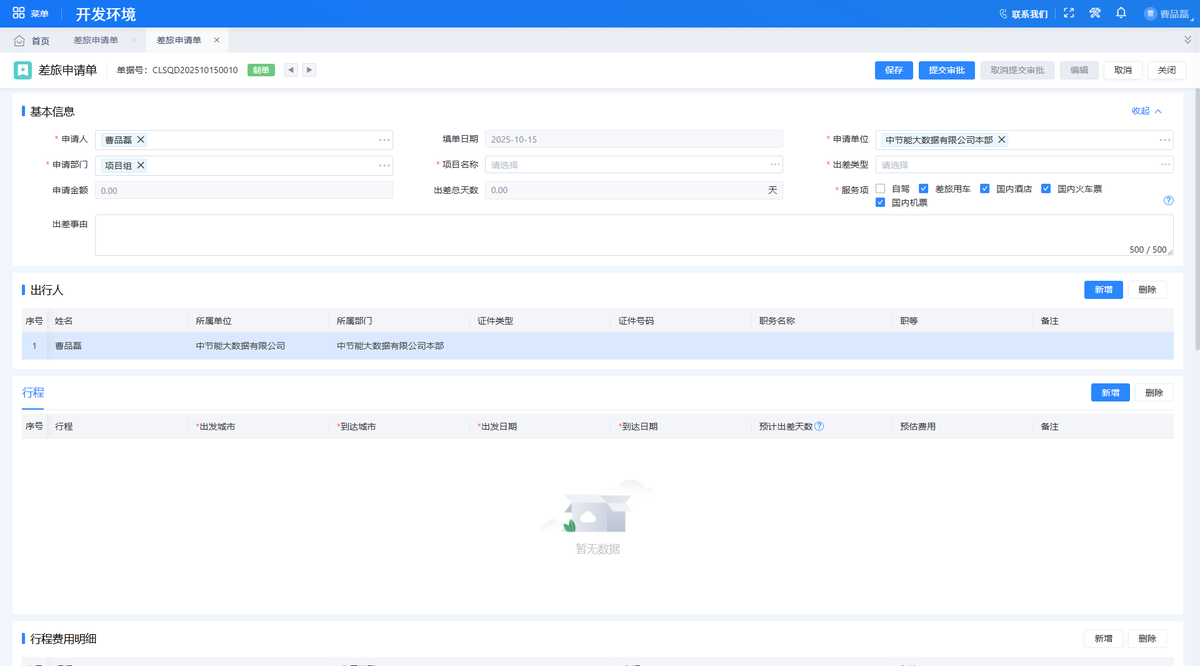This screenshot has width=1200, height=666.
Task: Go to the next document arrow
Action: pos(310,70)
